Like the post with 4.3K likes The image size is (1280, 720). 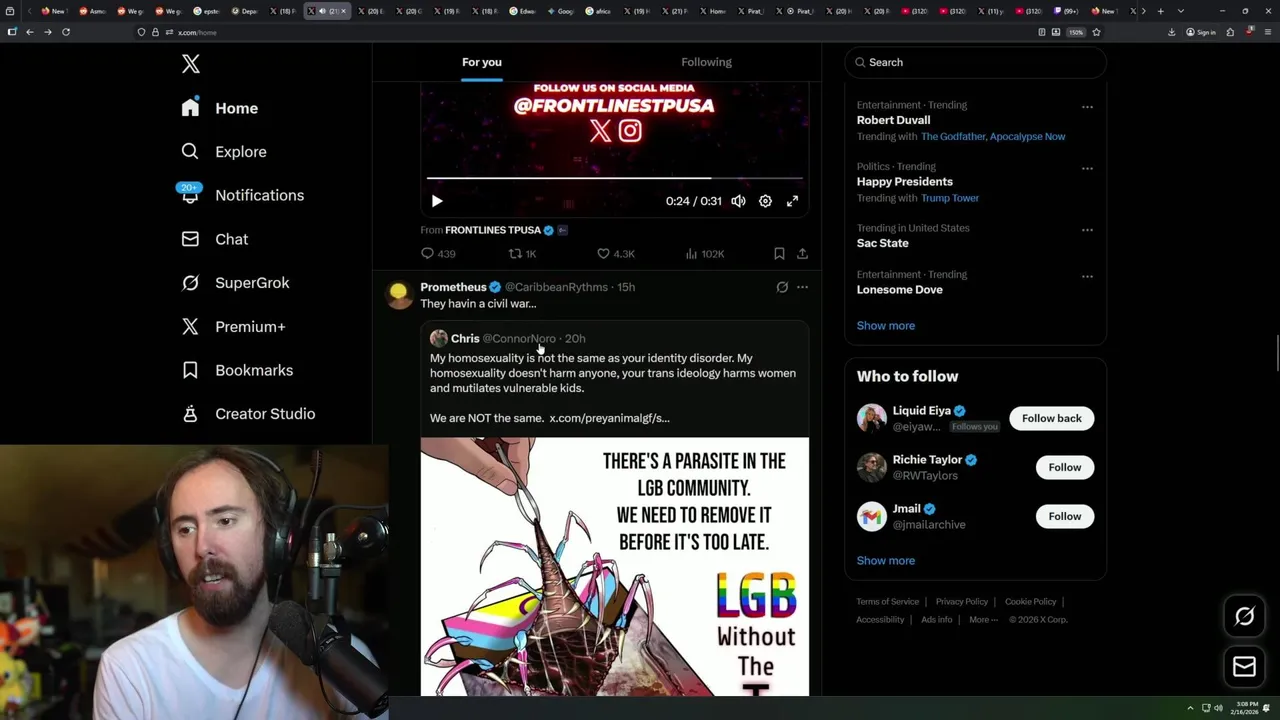tap(615, 254)
